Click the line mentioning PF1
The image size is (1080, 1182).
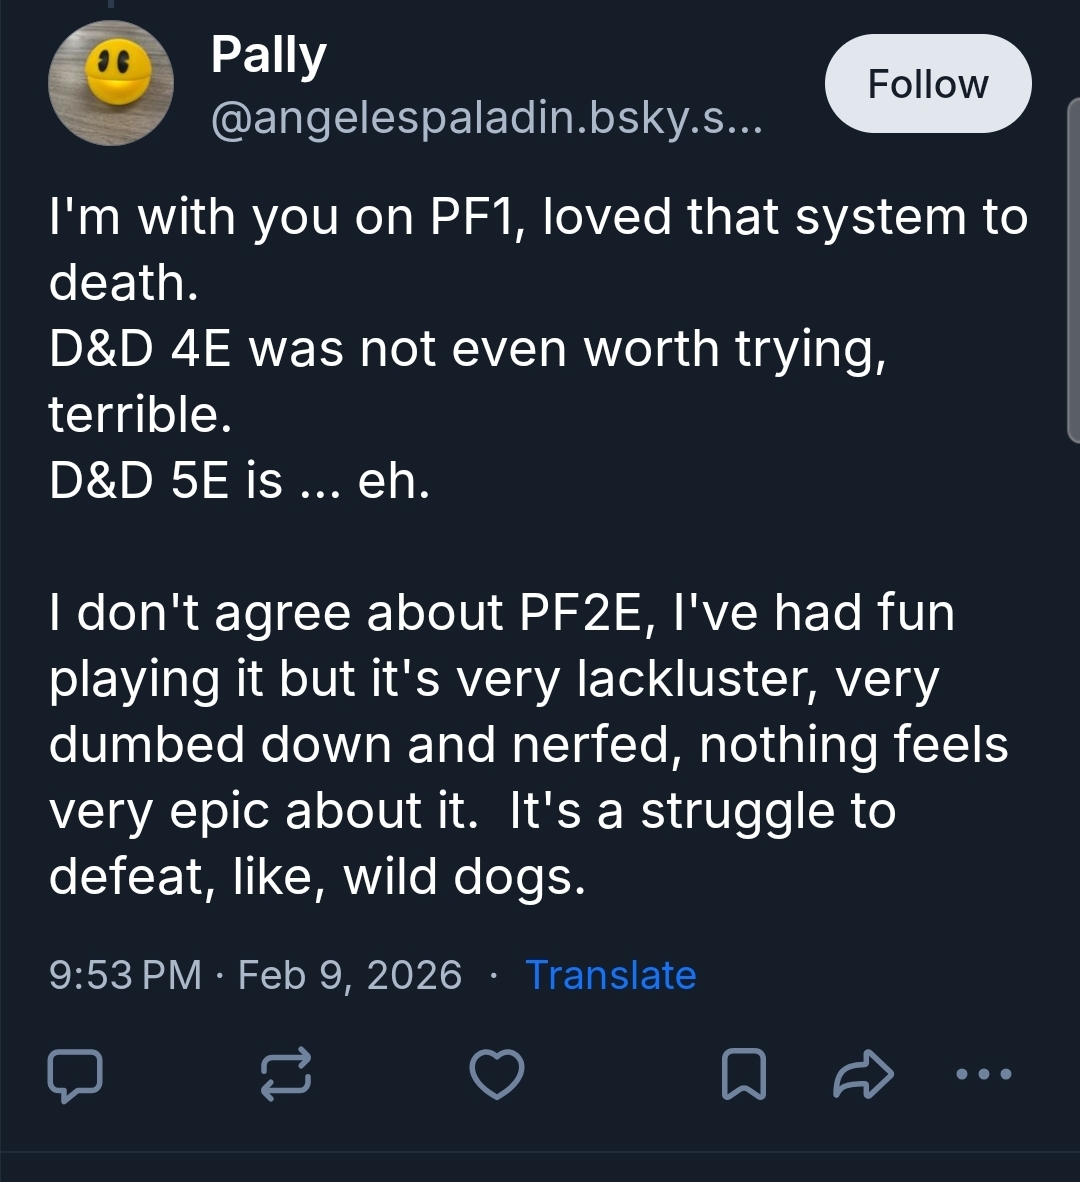pyautogui.click(x=538, y=218)
